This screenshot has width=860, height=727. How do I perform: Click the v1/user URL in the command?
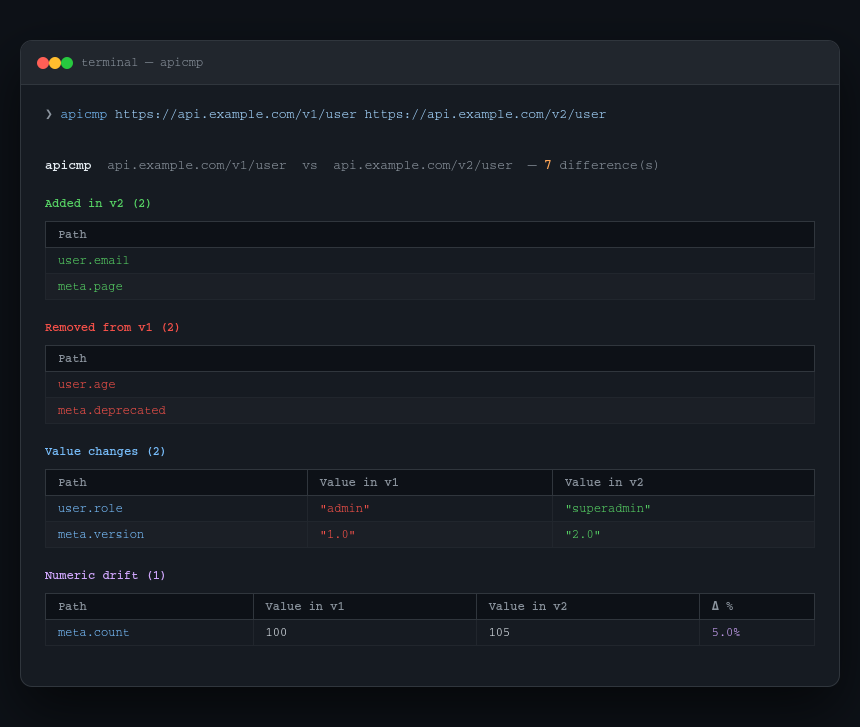click(235, 114)
